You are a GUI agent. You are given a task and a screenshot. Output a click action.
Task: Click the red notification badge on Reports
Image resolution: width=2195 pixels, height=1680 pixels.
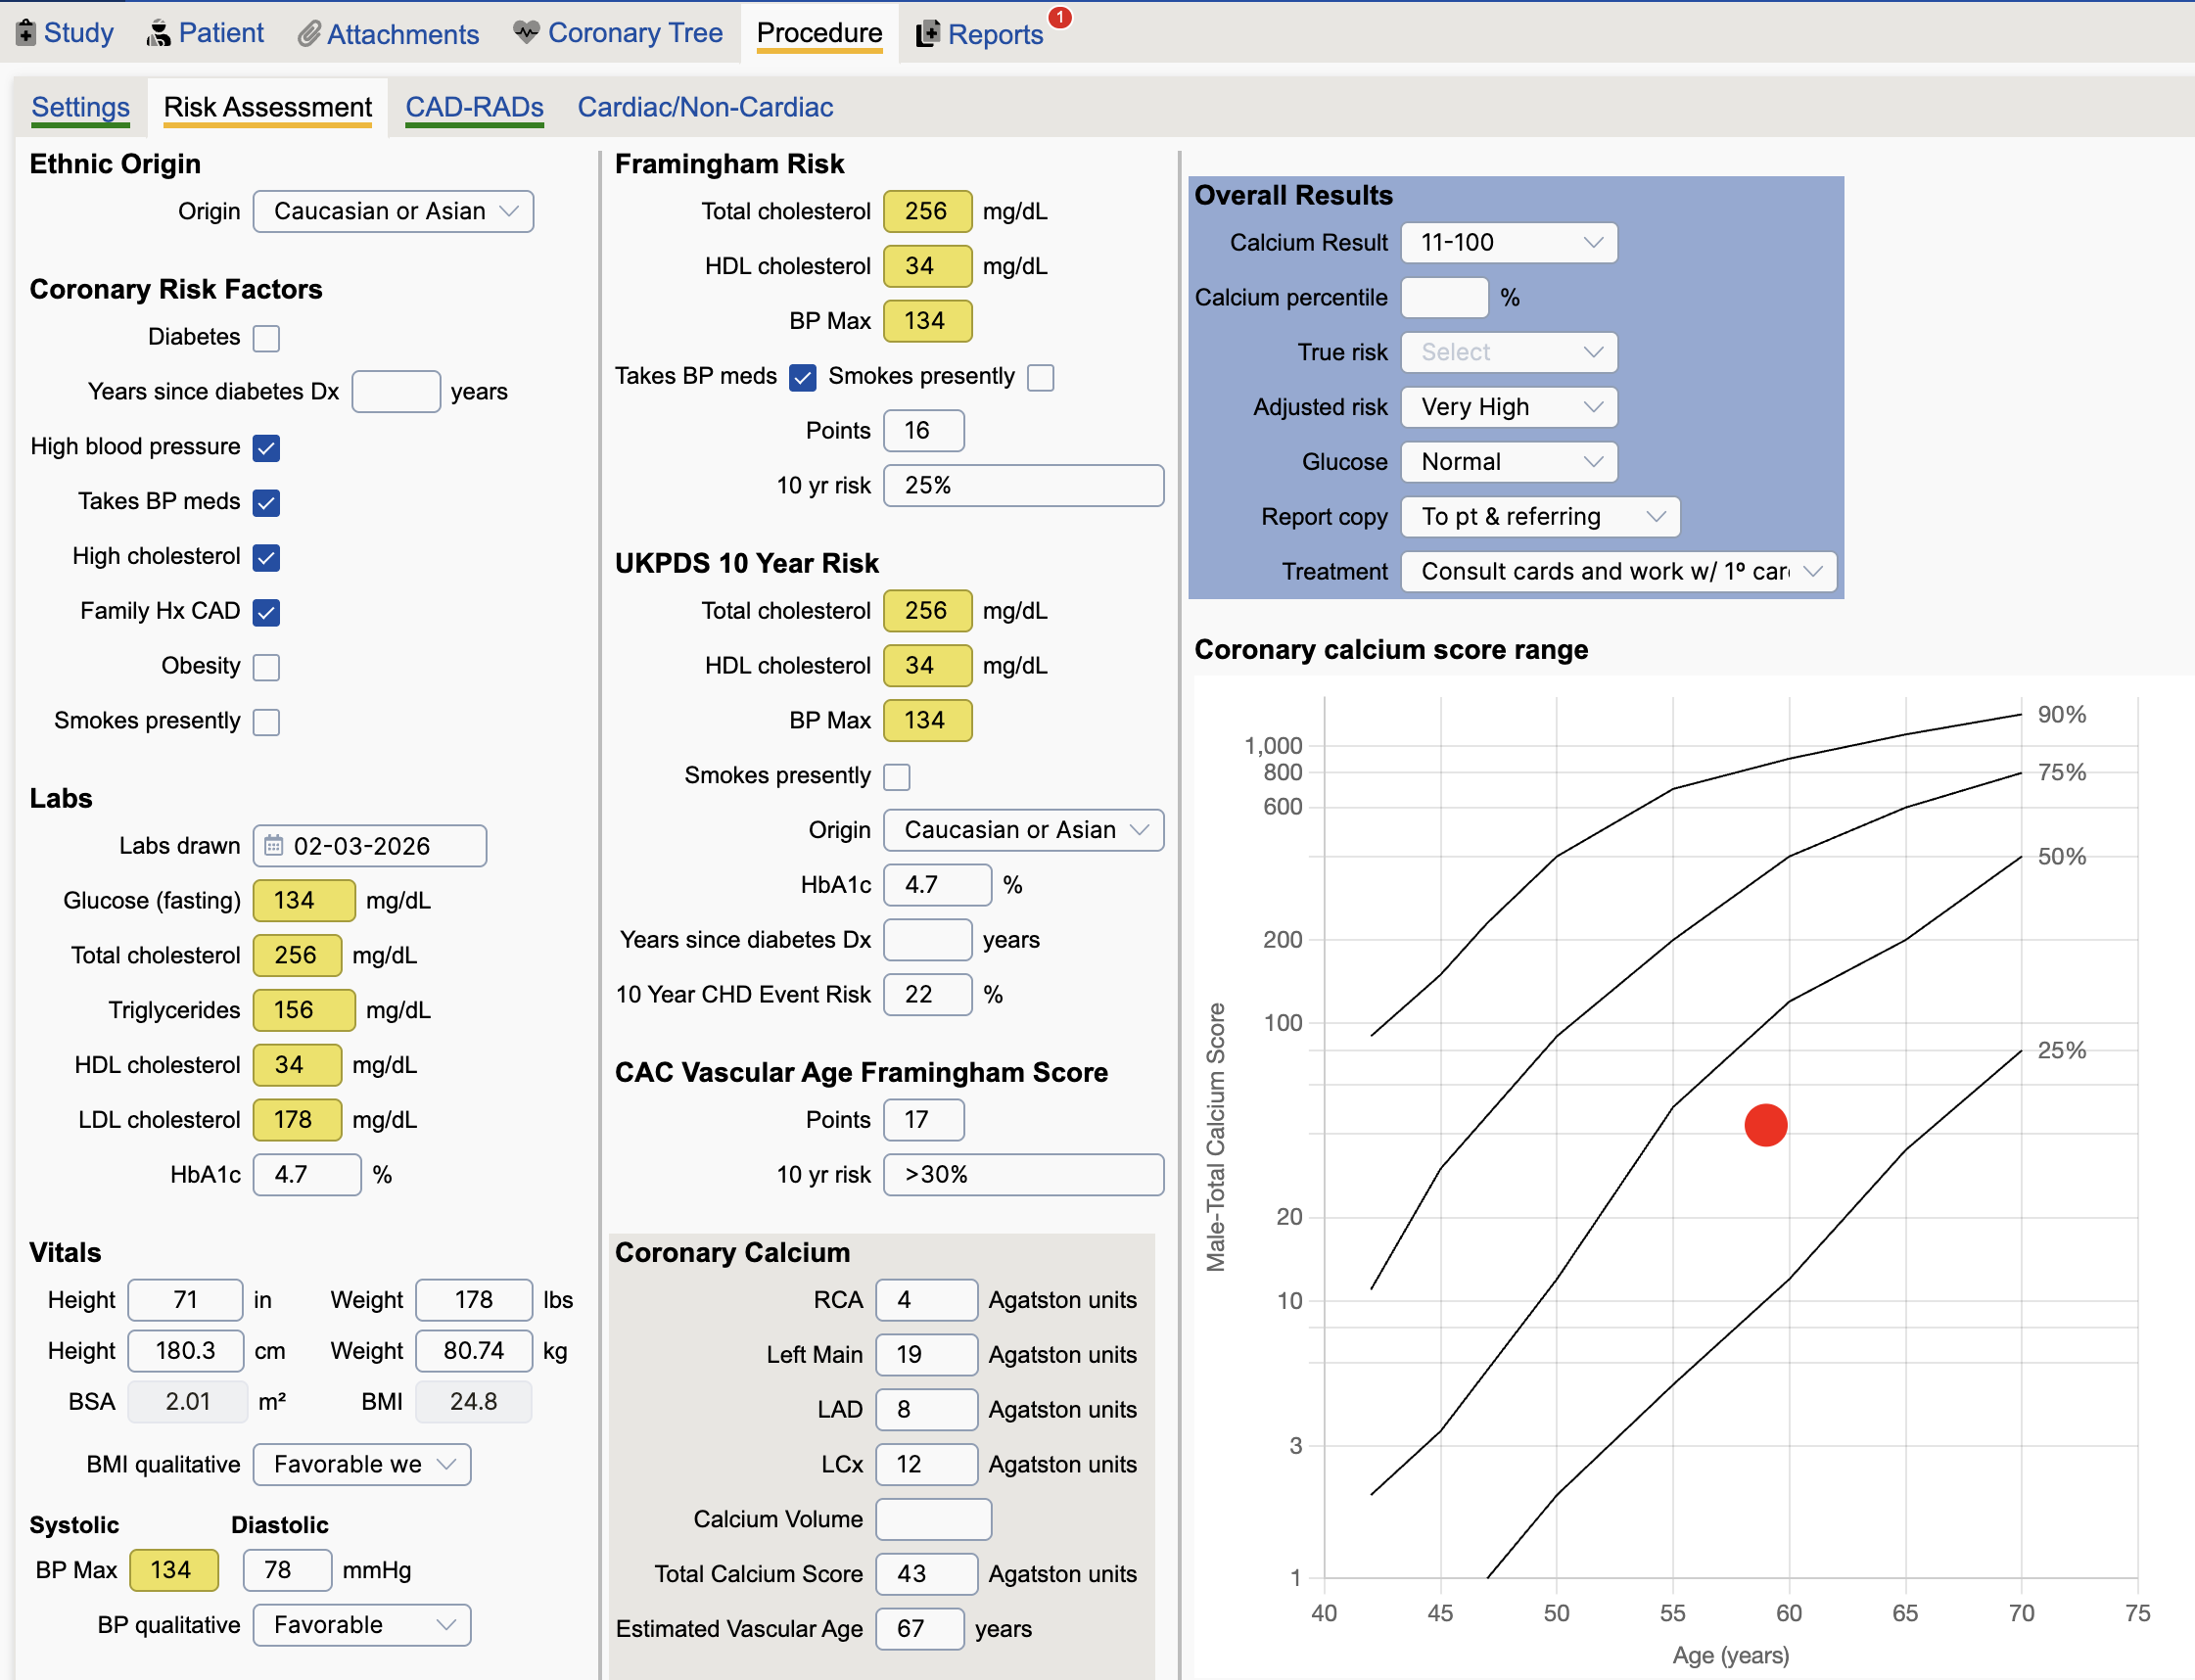tap(1060, 17)
